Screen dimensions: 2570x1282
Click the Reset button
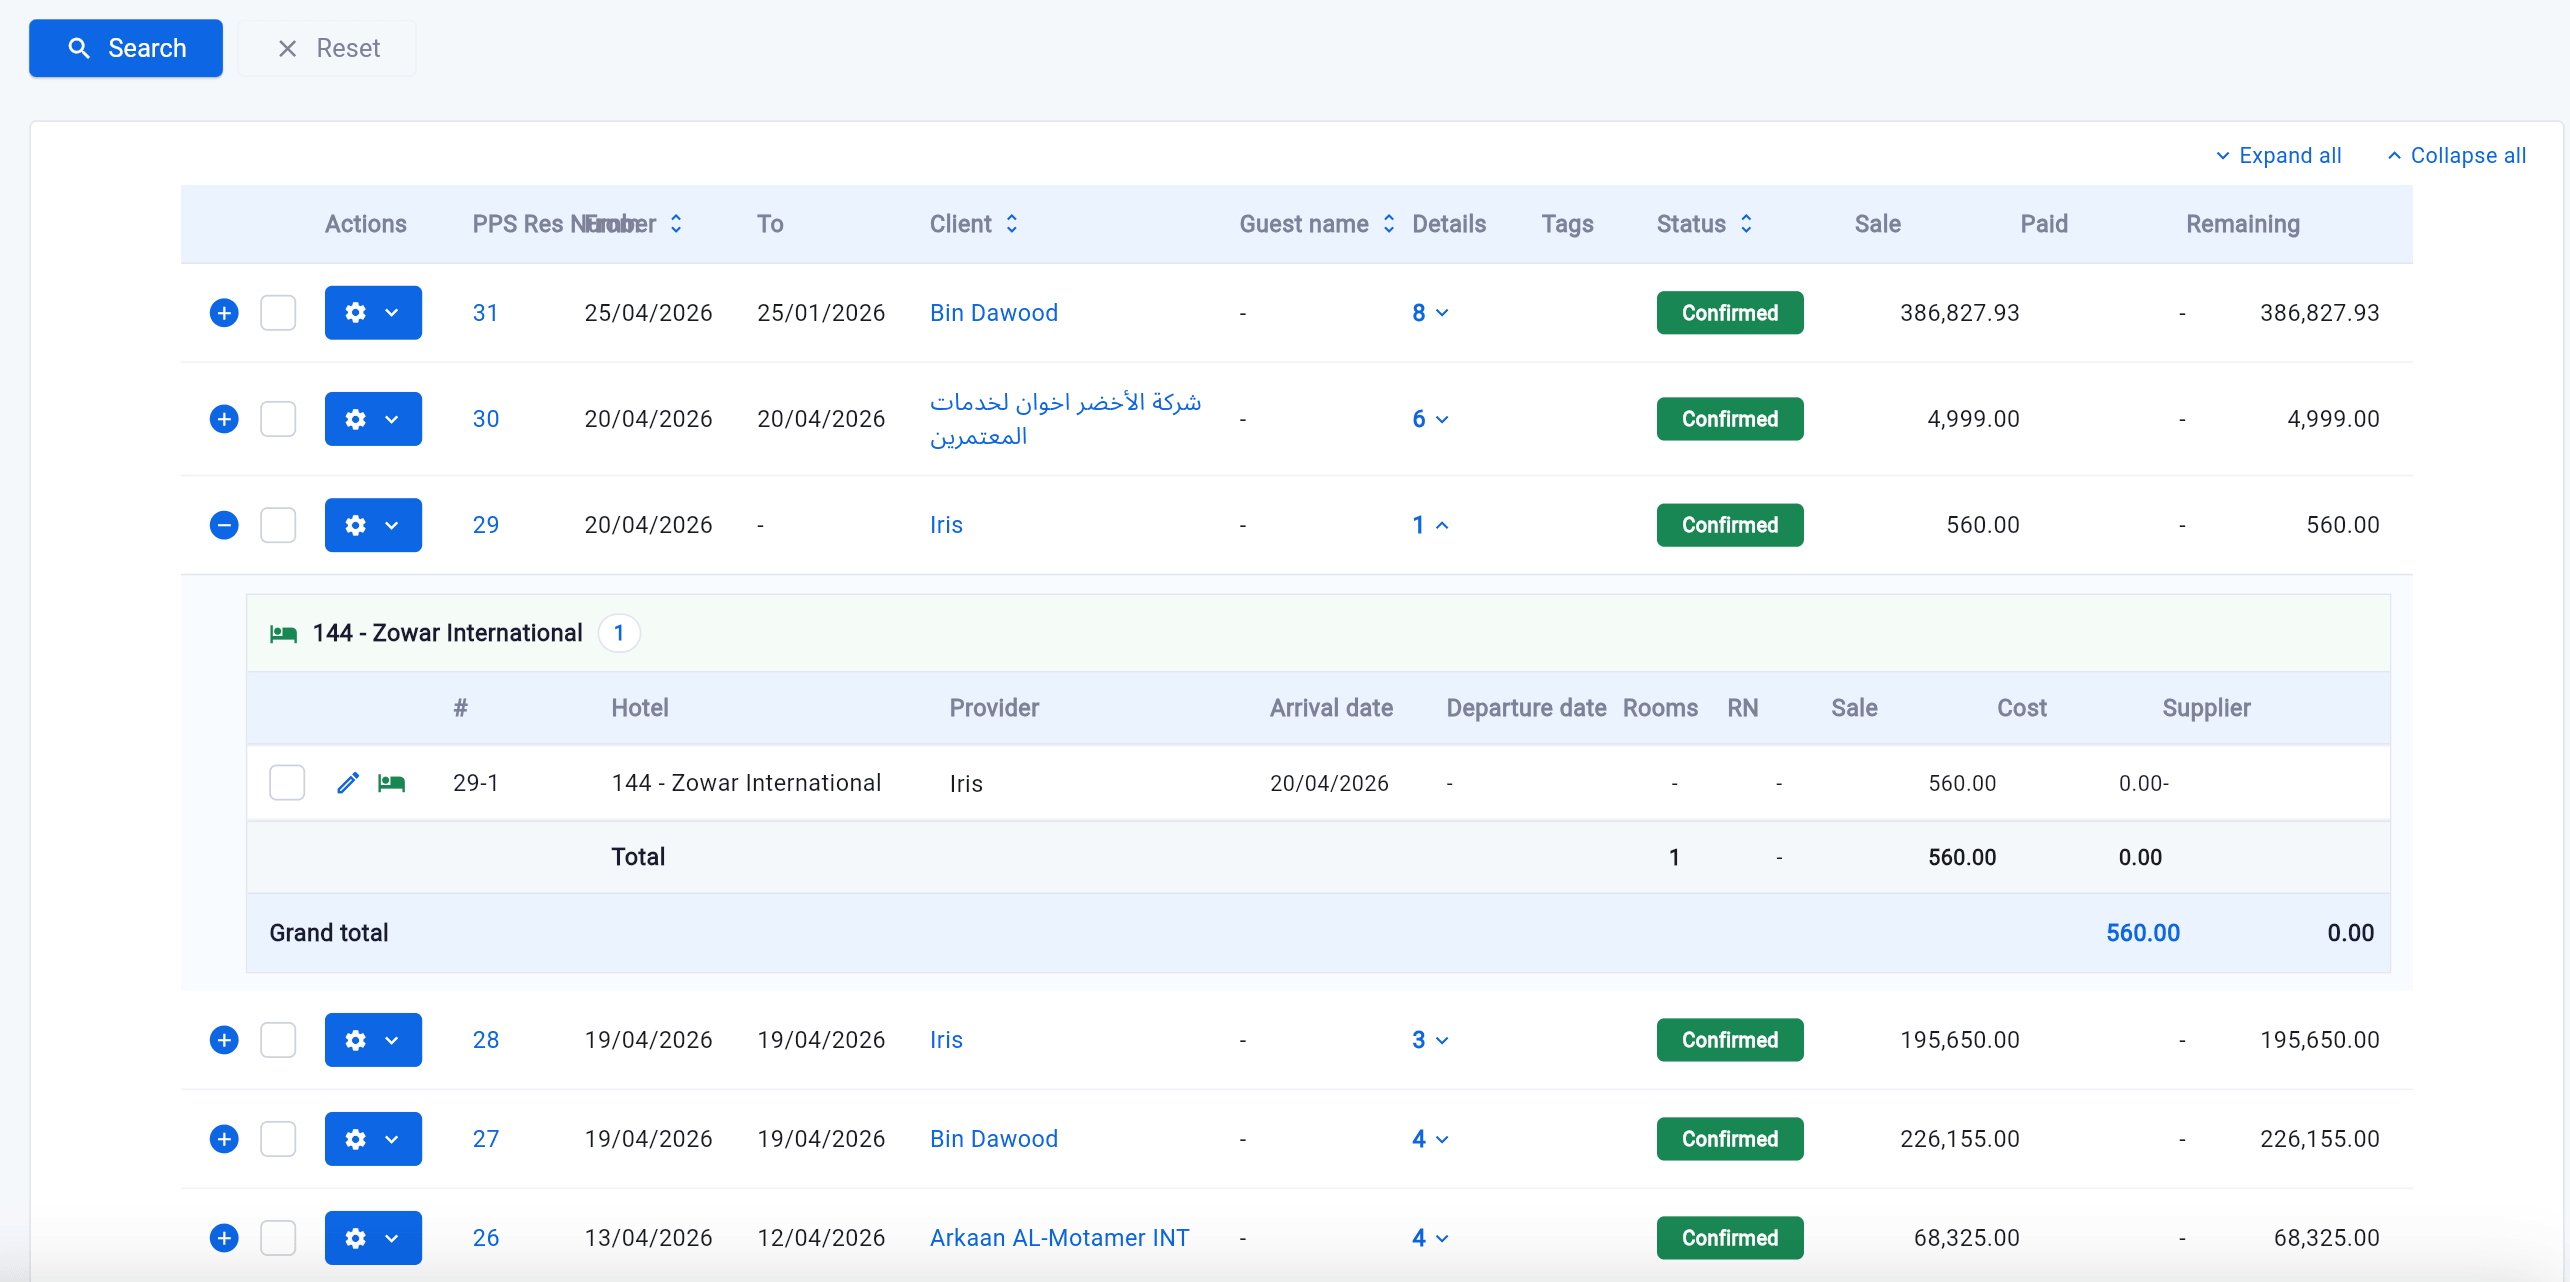coord(327,48)
